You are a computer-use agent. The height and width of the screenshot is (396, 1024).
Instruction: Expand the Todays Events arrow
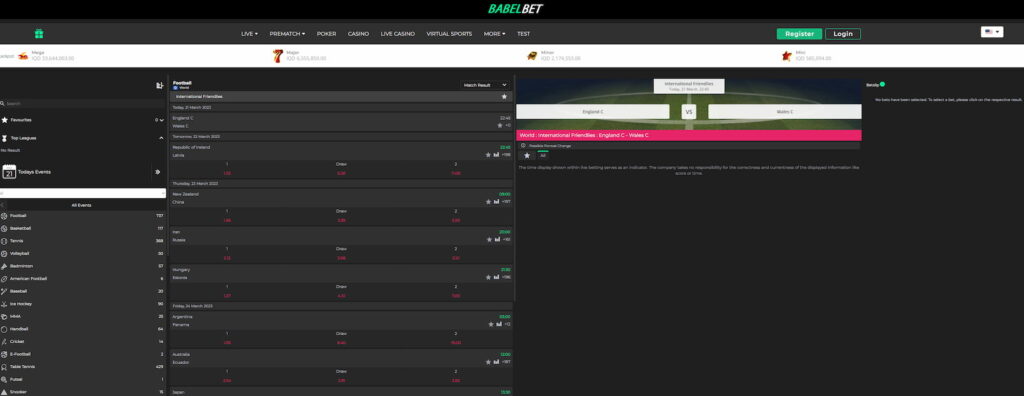157,172
